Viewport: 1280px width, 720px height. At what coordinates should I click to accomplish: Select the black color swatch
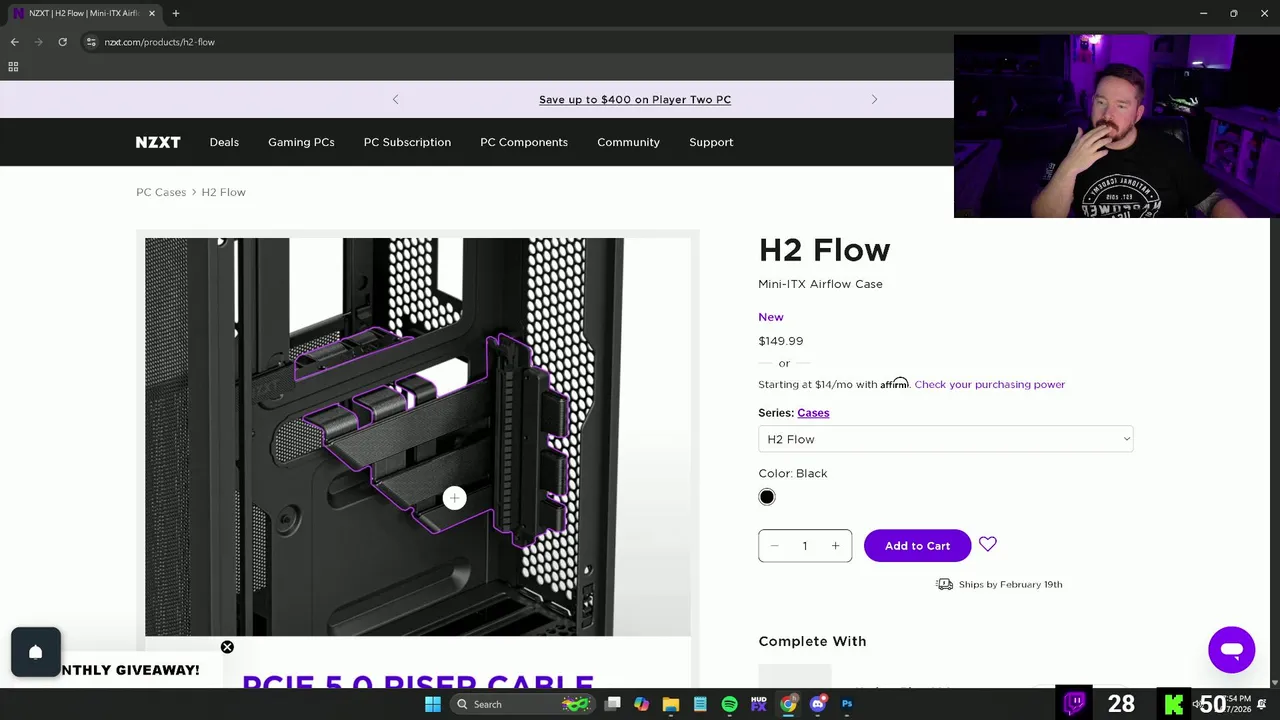tap(767, 497)
